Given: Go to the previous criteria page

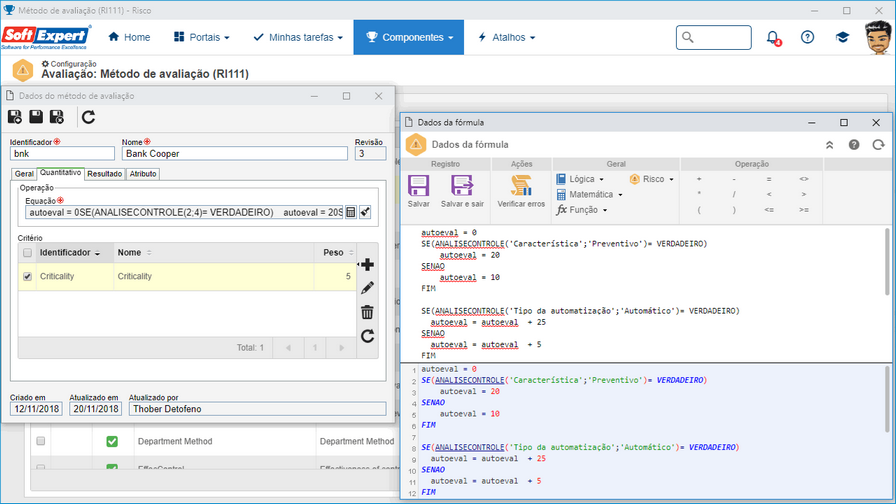Looking at the screenshot, I should point(288,347).
